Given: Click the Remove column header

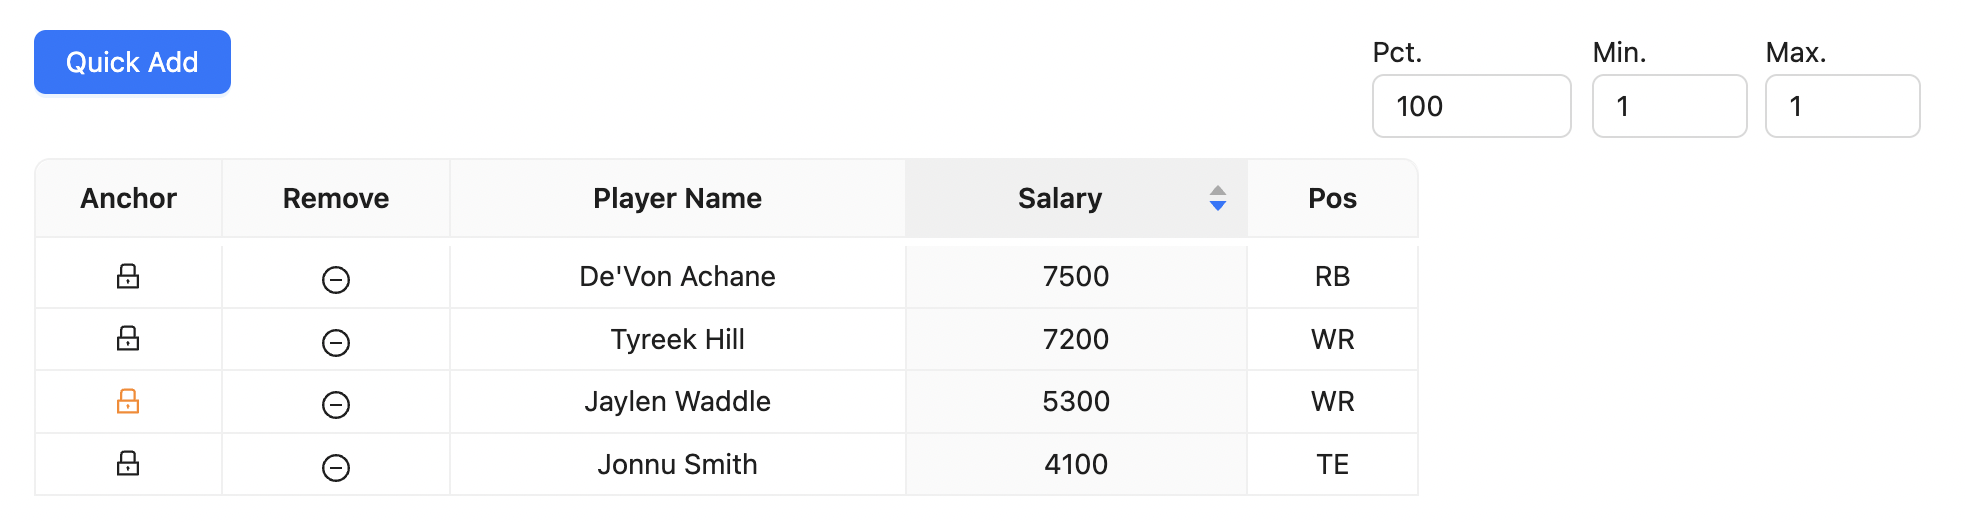Looking at the screenshot, I should 336,198.
